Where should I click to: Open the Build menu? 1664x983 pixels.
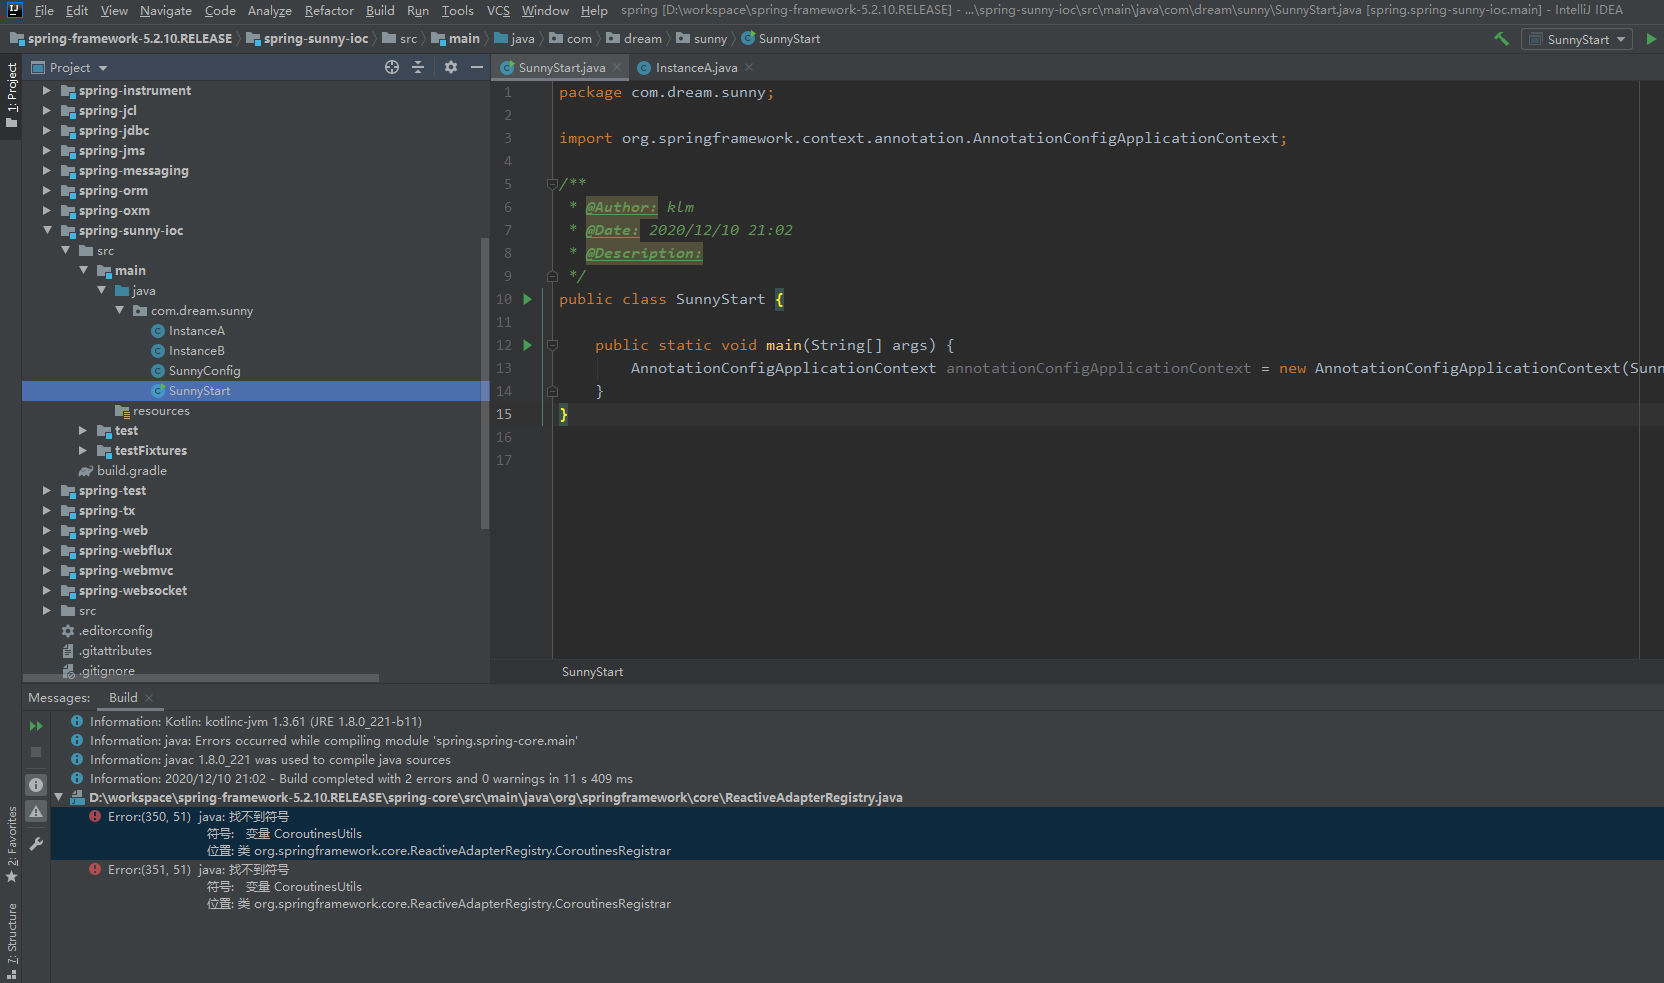pos(380,10)
